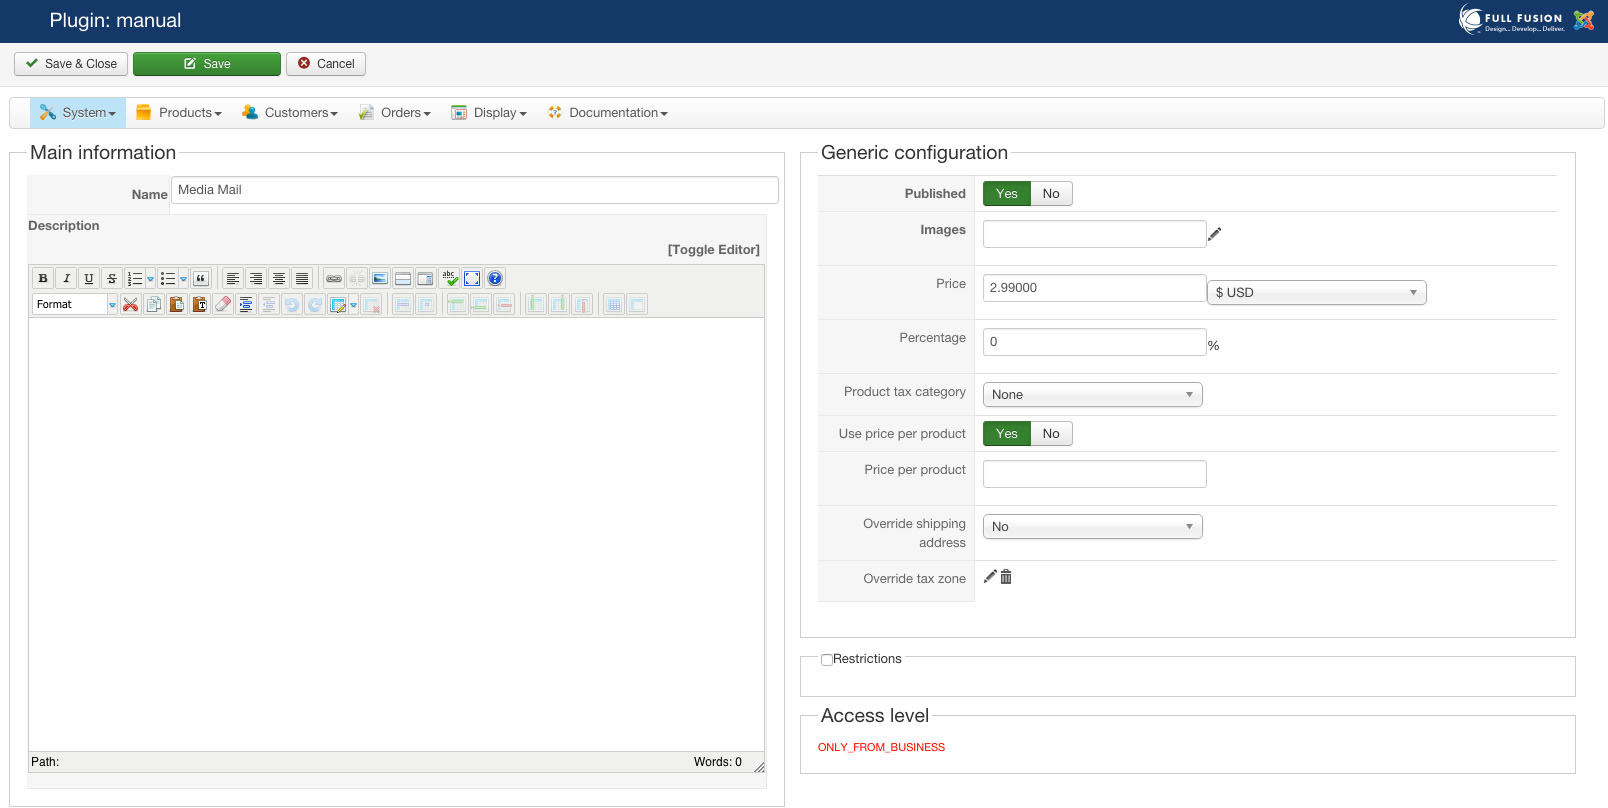Expand the numbered list style arrow
The image size is (1608, 808).
pyautogui.click(x=151, y=278)
